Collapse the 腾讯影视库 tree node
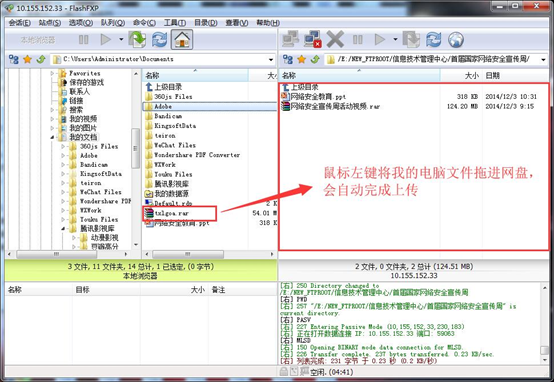 63,229
